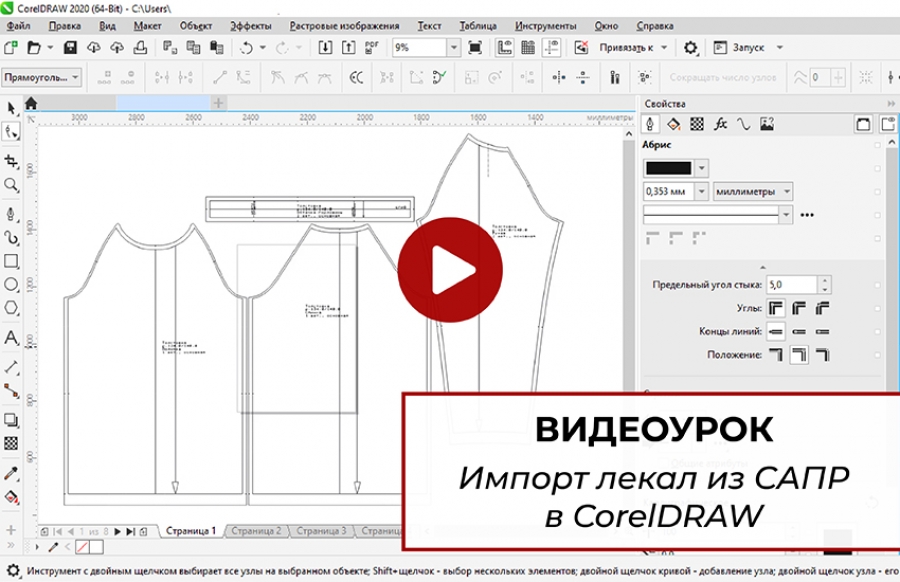The width and height of the screenshot is (900, 582).
Task: Toggle the show grid icon
Action: 528,48
